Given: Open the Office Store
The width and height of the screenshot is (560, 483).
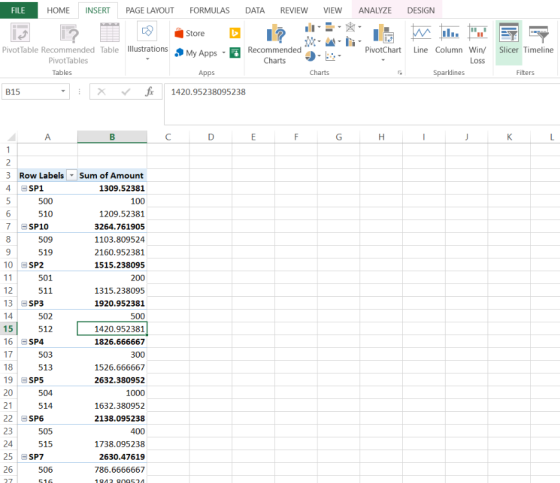Looking at the screenshot, I should tap(190, 33).
